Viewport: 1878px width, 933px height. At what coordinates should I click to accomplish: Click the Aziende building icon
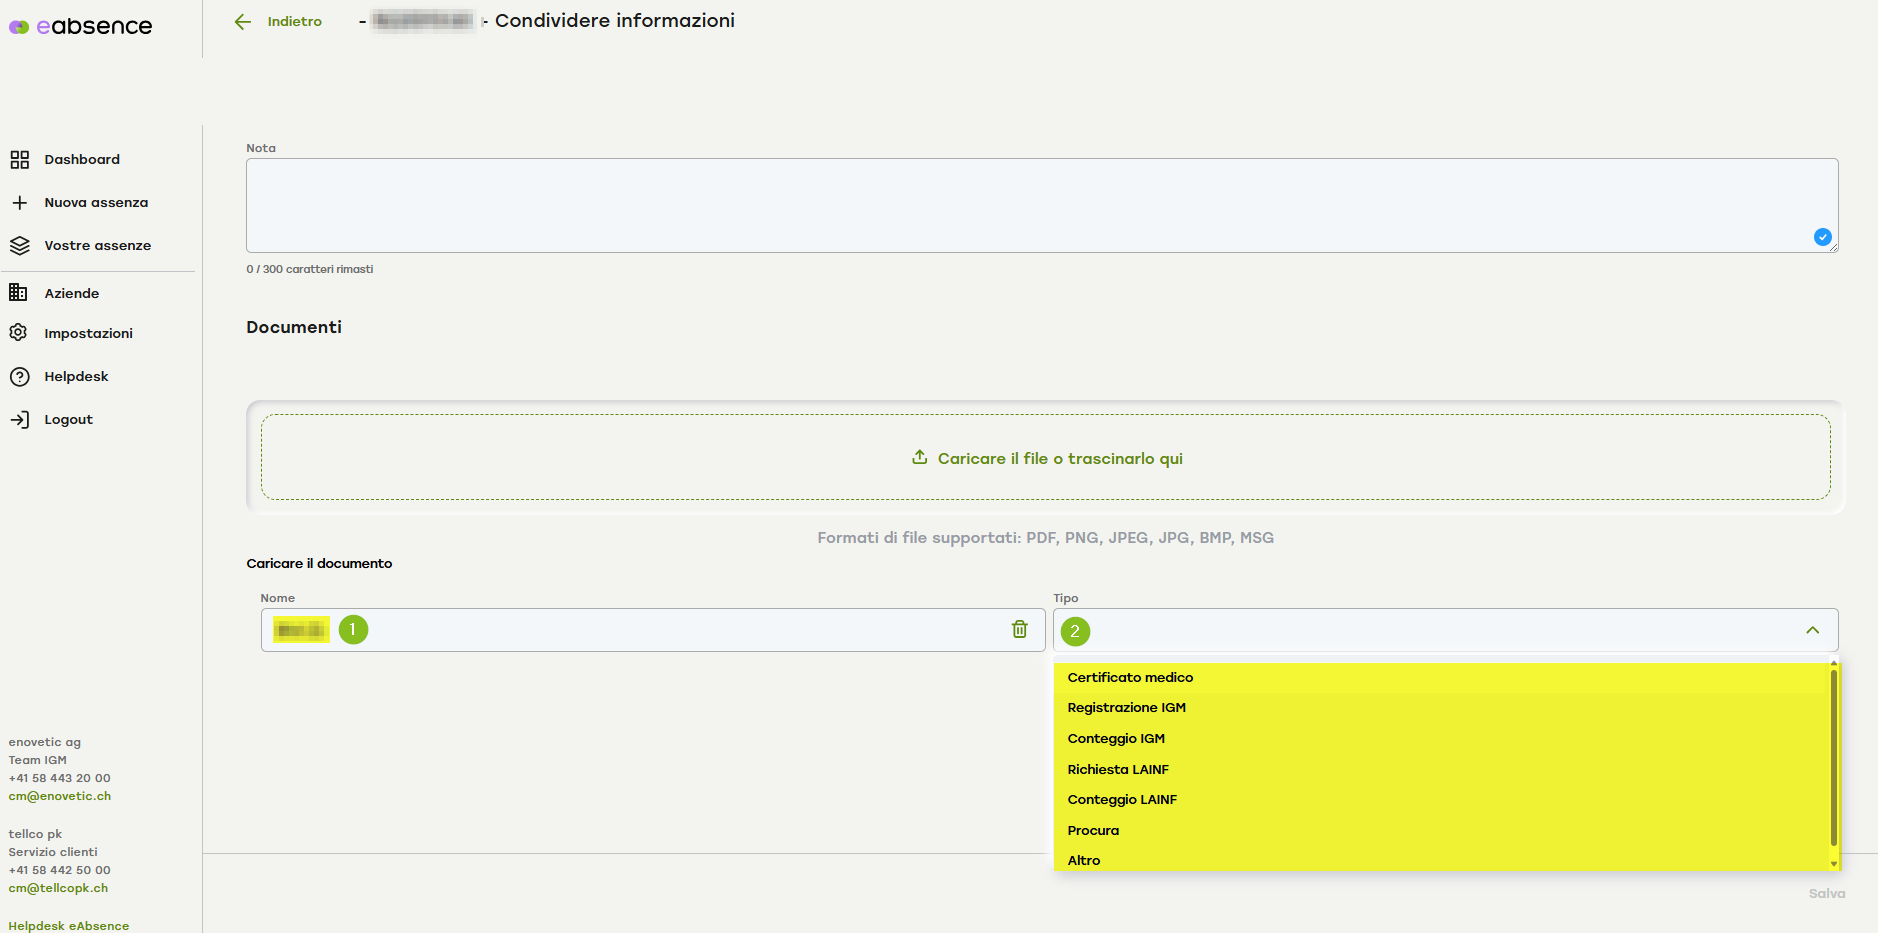18,293
